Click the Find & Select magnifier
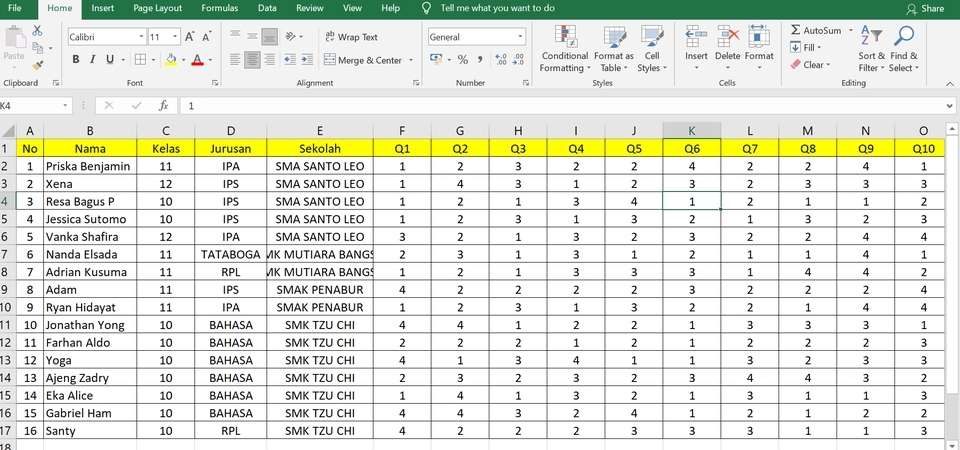 click(904, 49)
